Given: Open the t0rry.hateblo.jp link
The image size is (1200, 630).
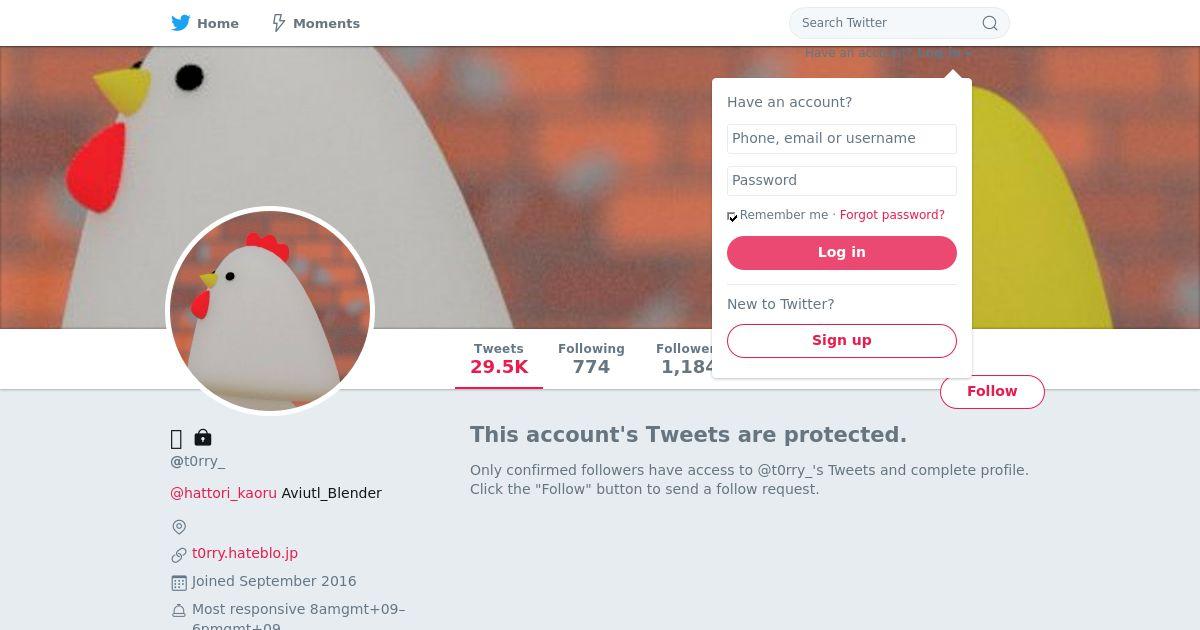Looking at the screenshot, I should (245, 553).
